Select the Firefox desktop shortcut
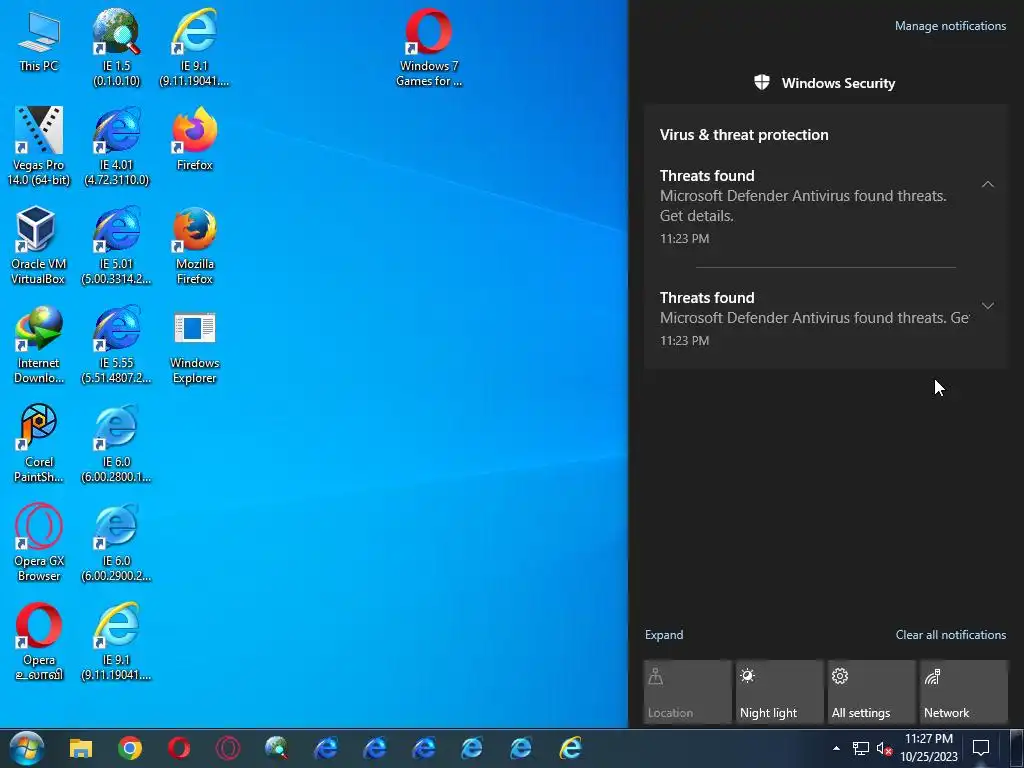 195,139
